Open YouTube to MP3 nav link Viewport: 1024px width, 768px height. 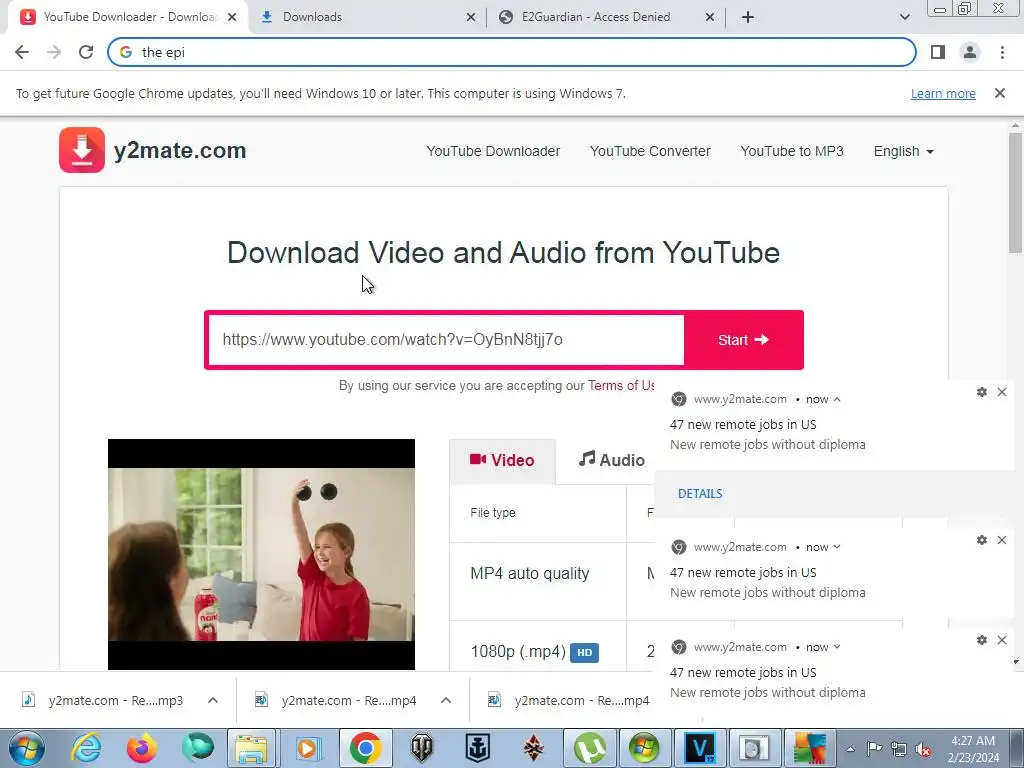pos(792,151)
